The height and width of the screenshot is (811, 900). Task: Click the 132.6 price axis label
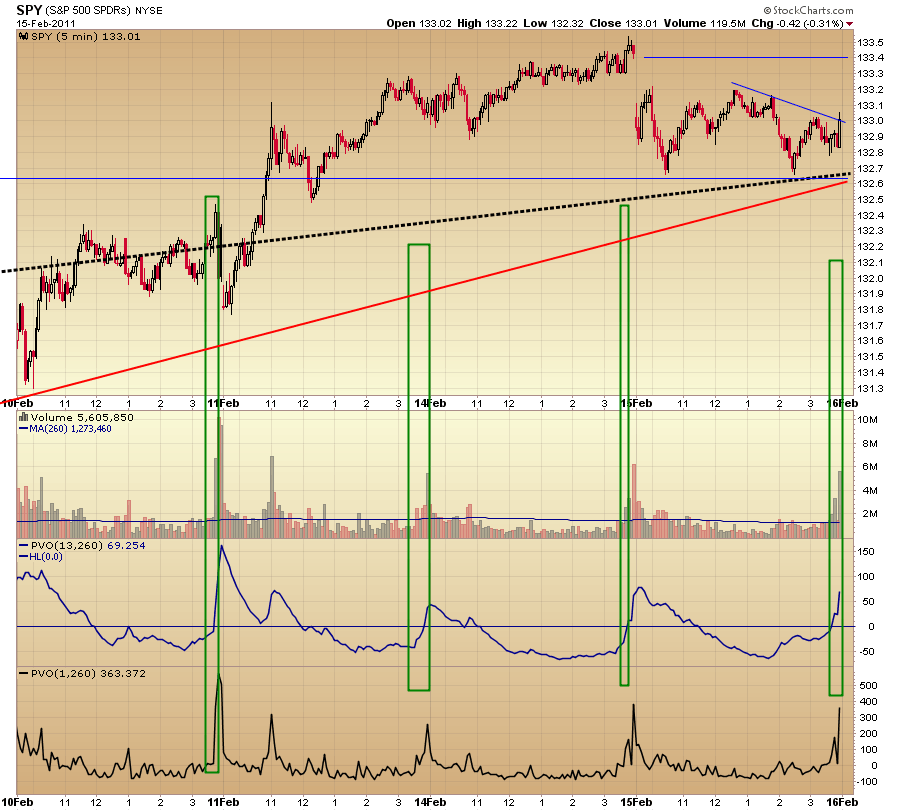(x=870, y=184)
